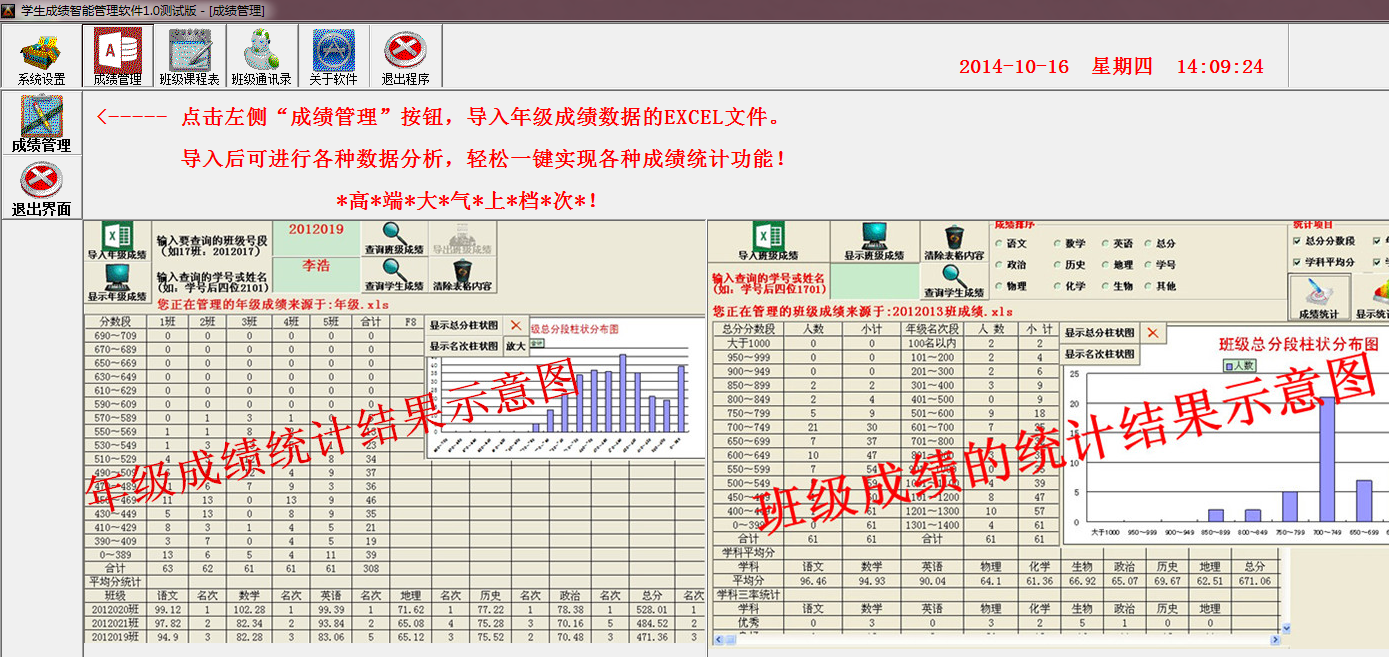Click the 2012021班 row label
The width and height of the screenshot is (1389, 657).
click(114, 623)
